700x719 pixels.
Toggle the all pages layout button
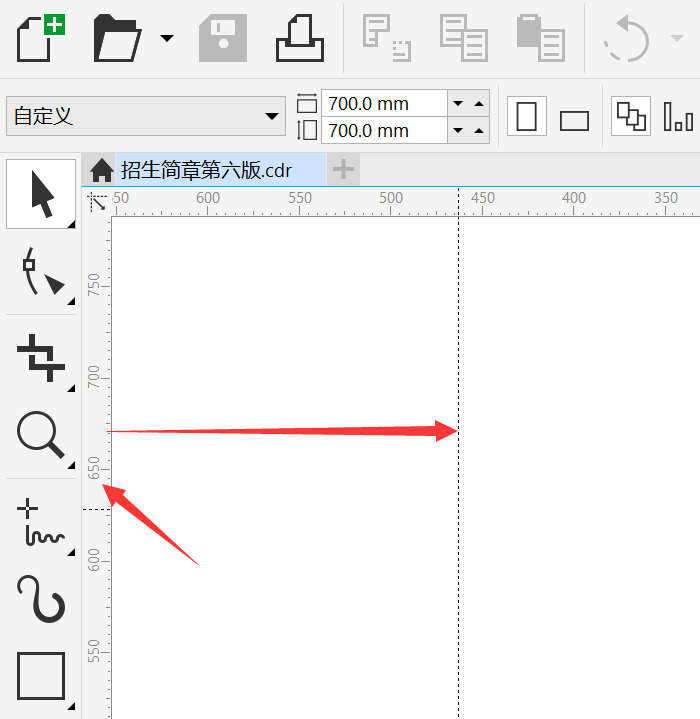pyautogui.click(x=631, y=116)
